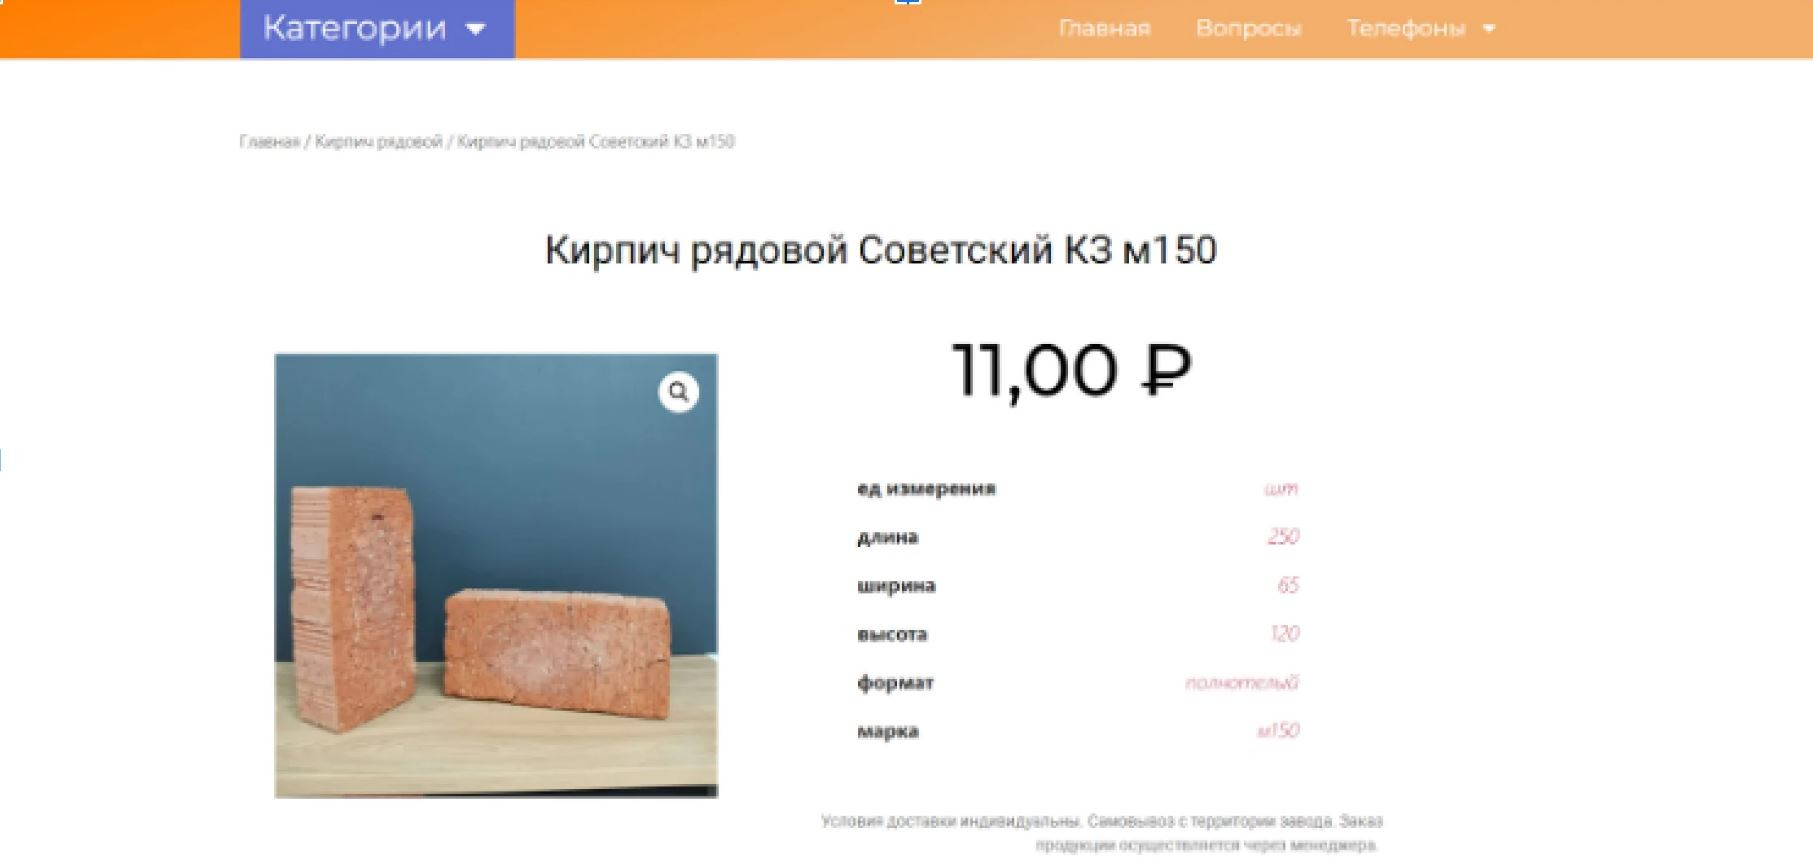Click the magnifier zoom icon on brick photo
This screenshot has height=861, width=1813.
(678, 392)
